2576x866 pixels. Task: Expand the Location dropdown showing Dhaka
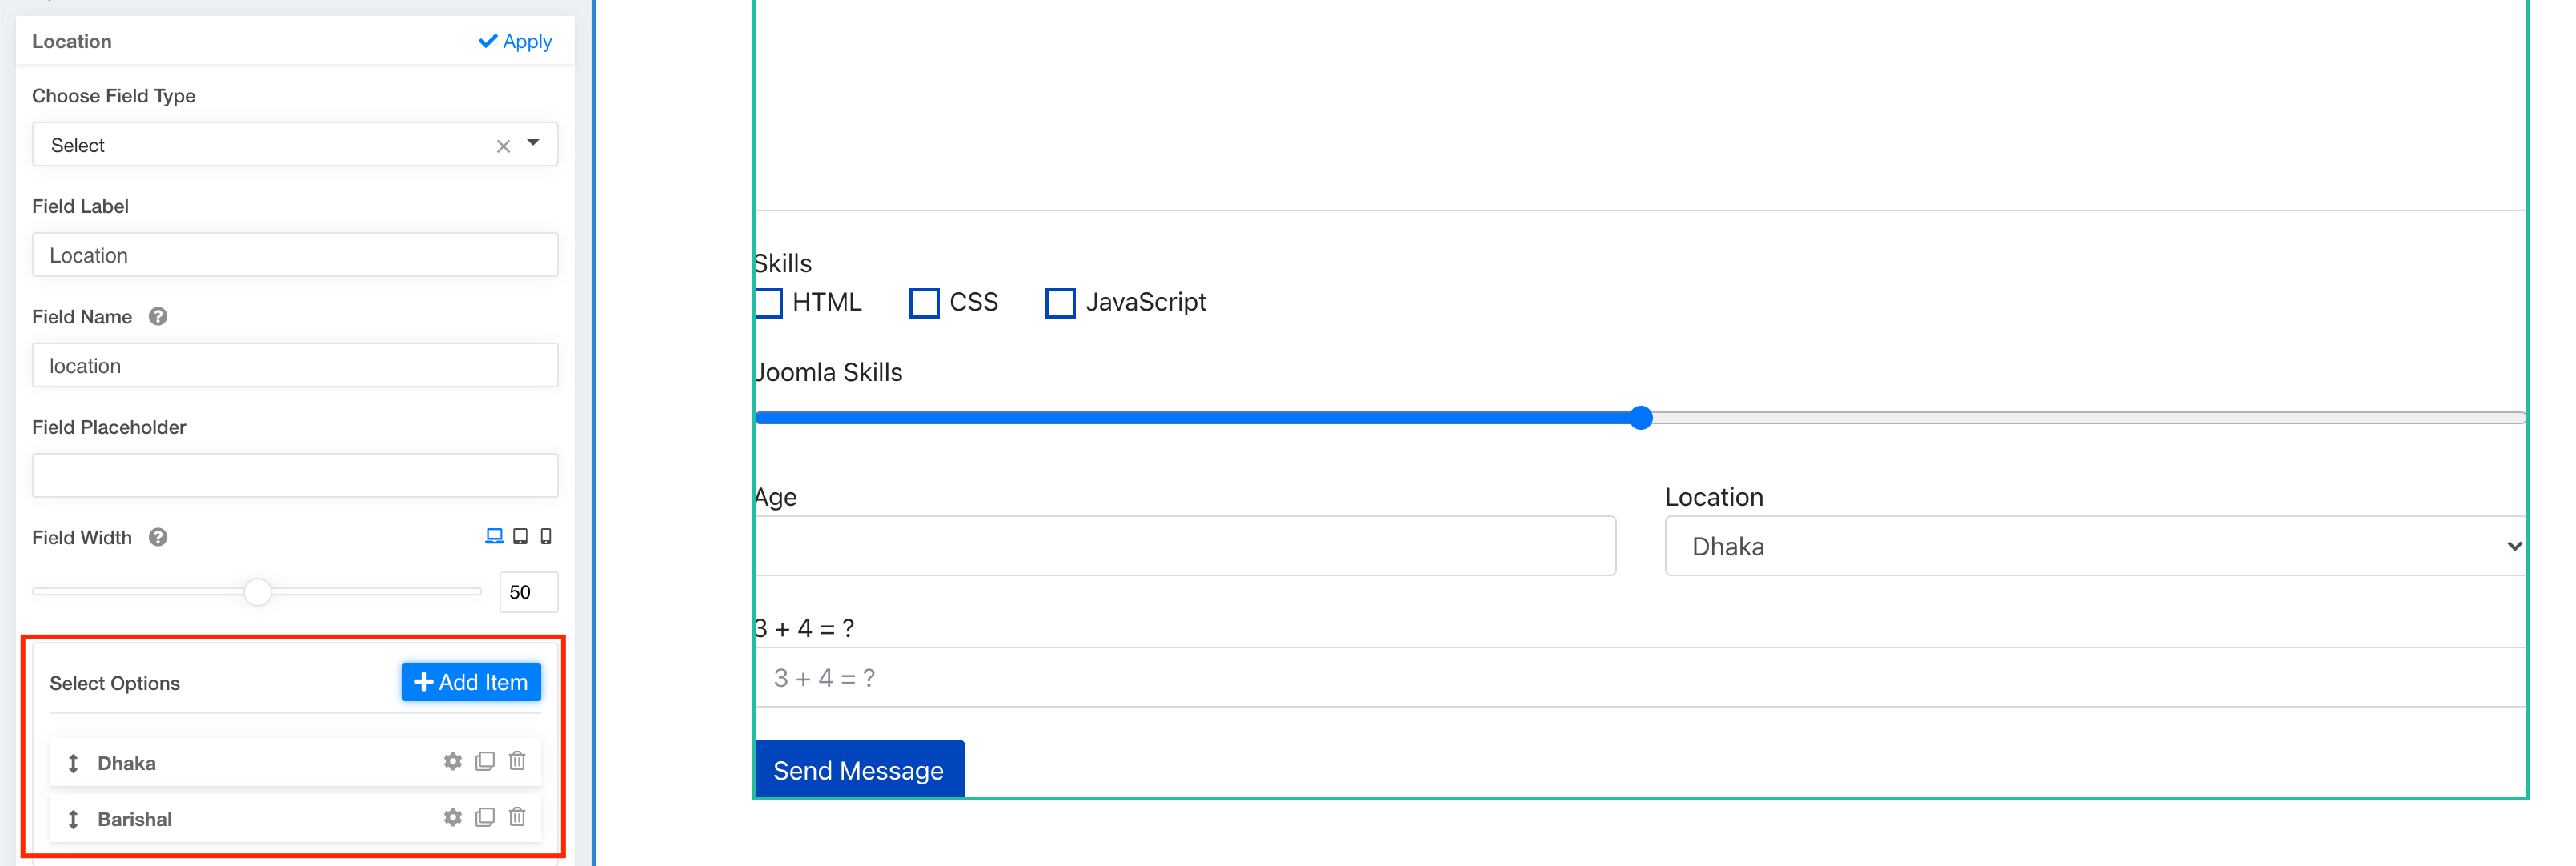click(x=2096, y=547)
